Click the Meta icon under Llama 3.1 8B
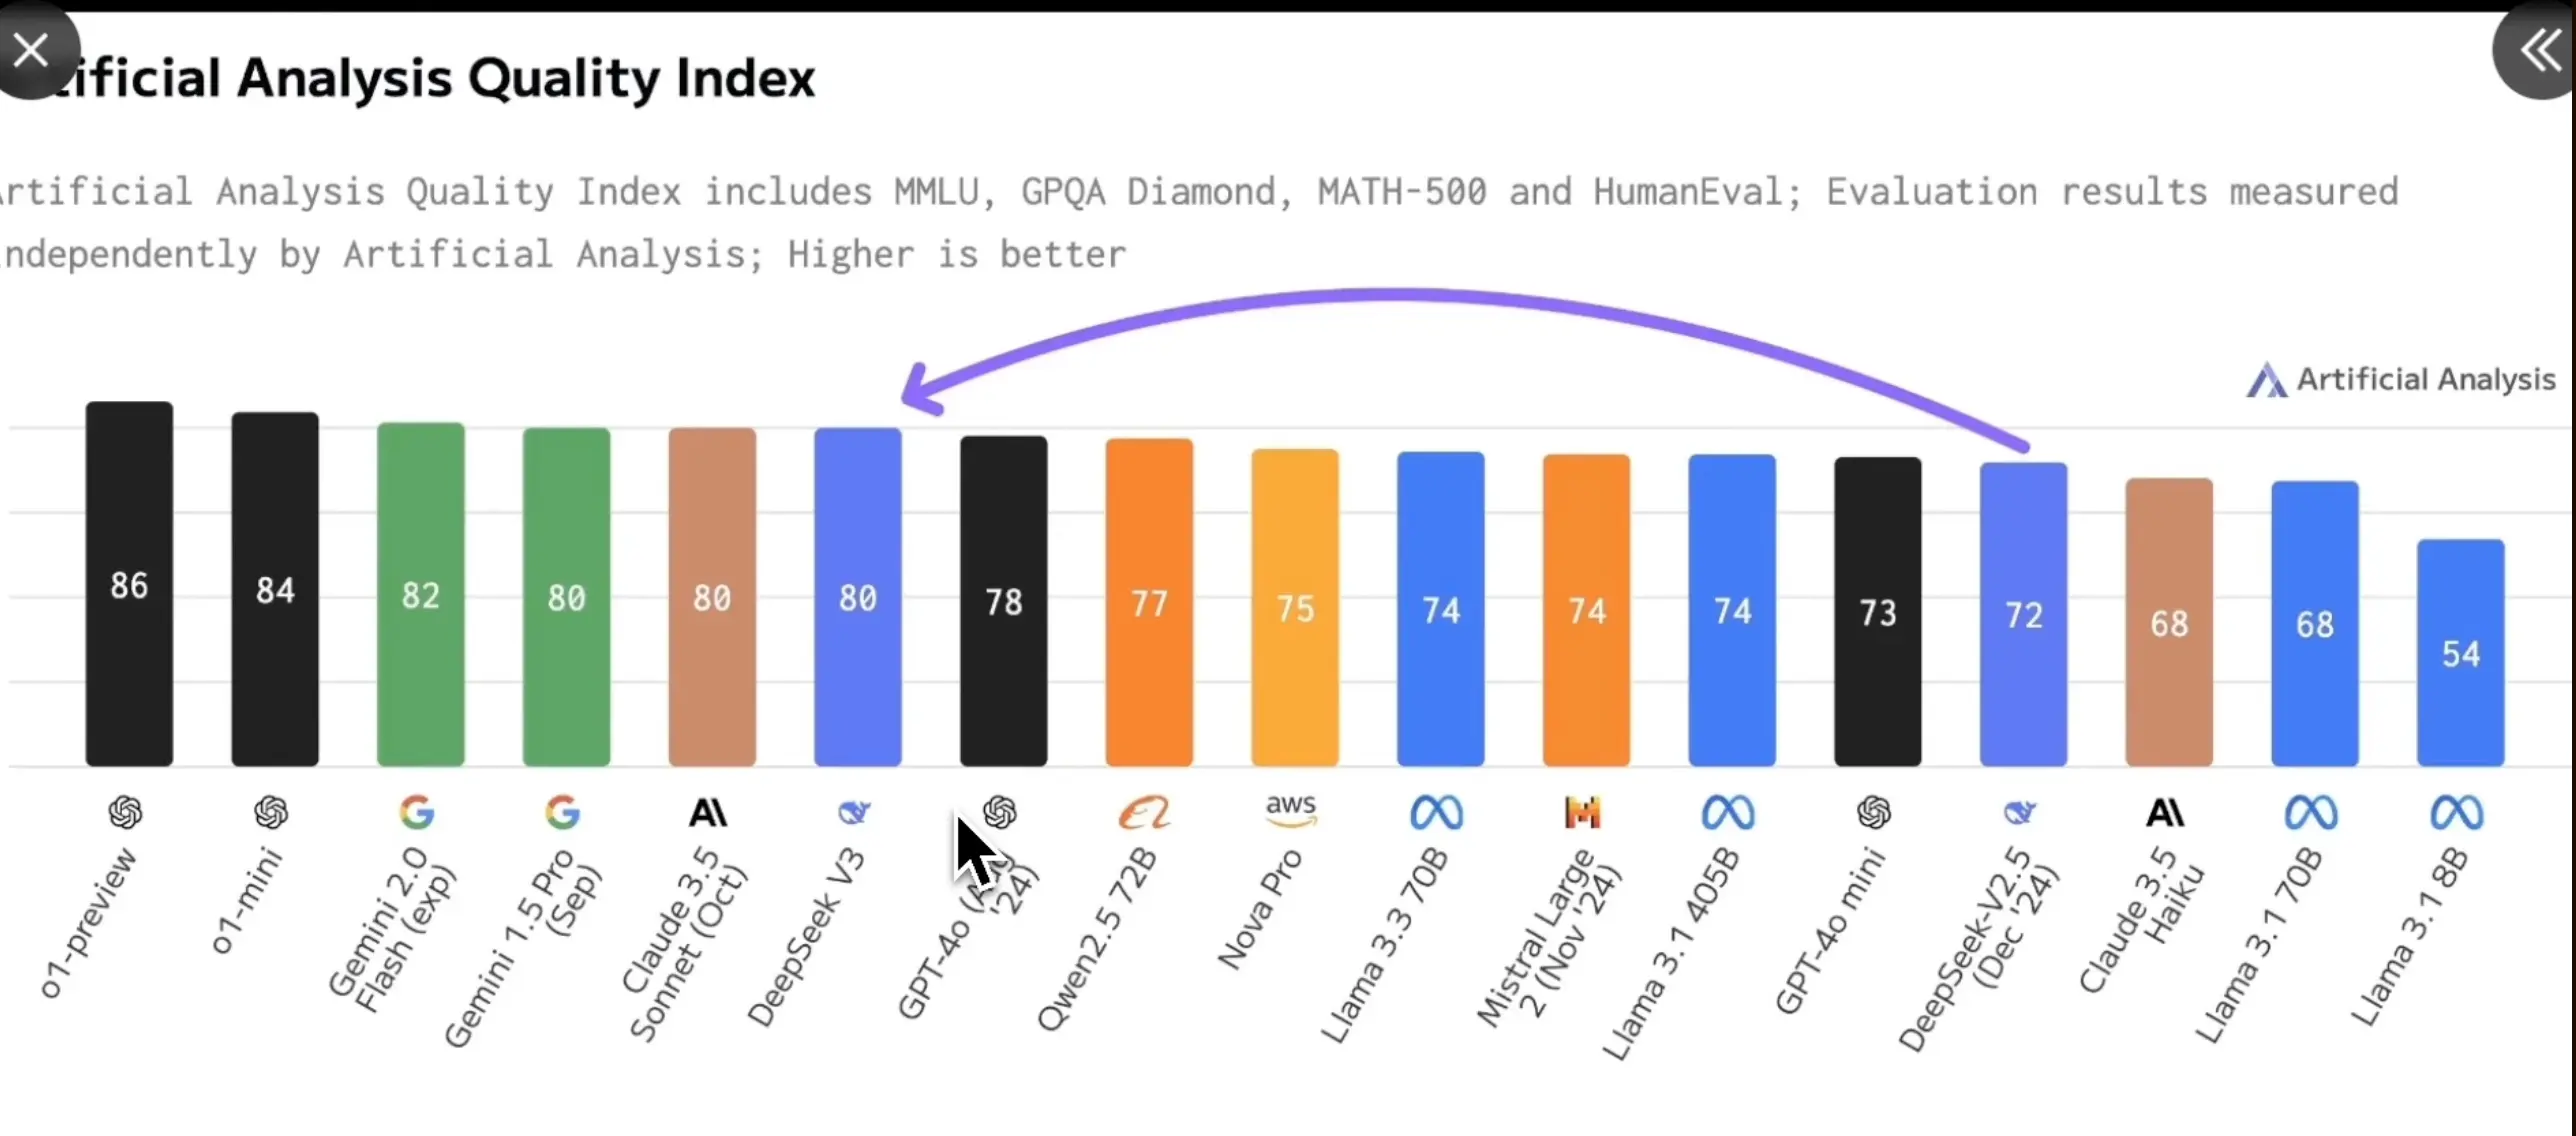The image size is (2576, 1136). click(2458, 812)
